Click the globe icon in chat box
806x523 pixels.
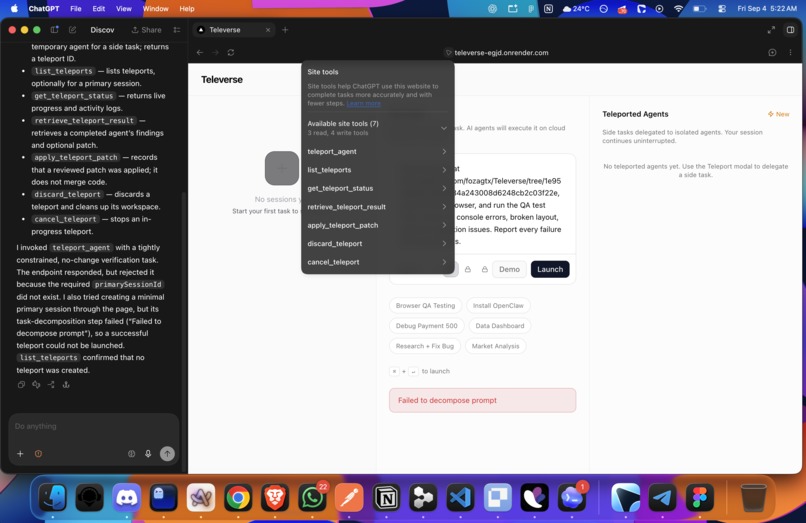pyautogui.click(x=132, y=454)
